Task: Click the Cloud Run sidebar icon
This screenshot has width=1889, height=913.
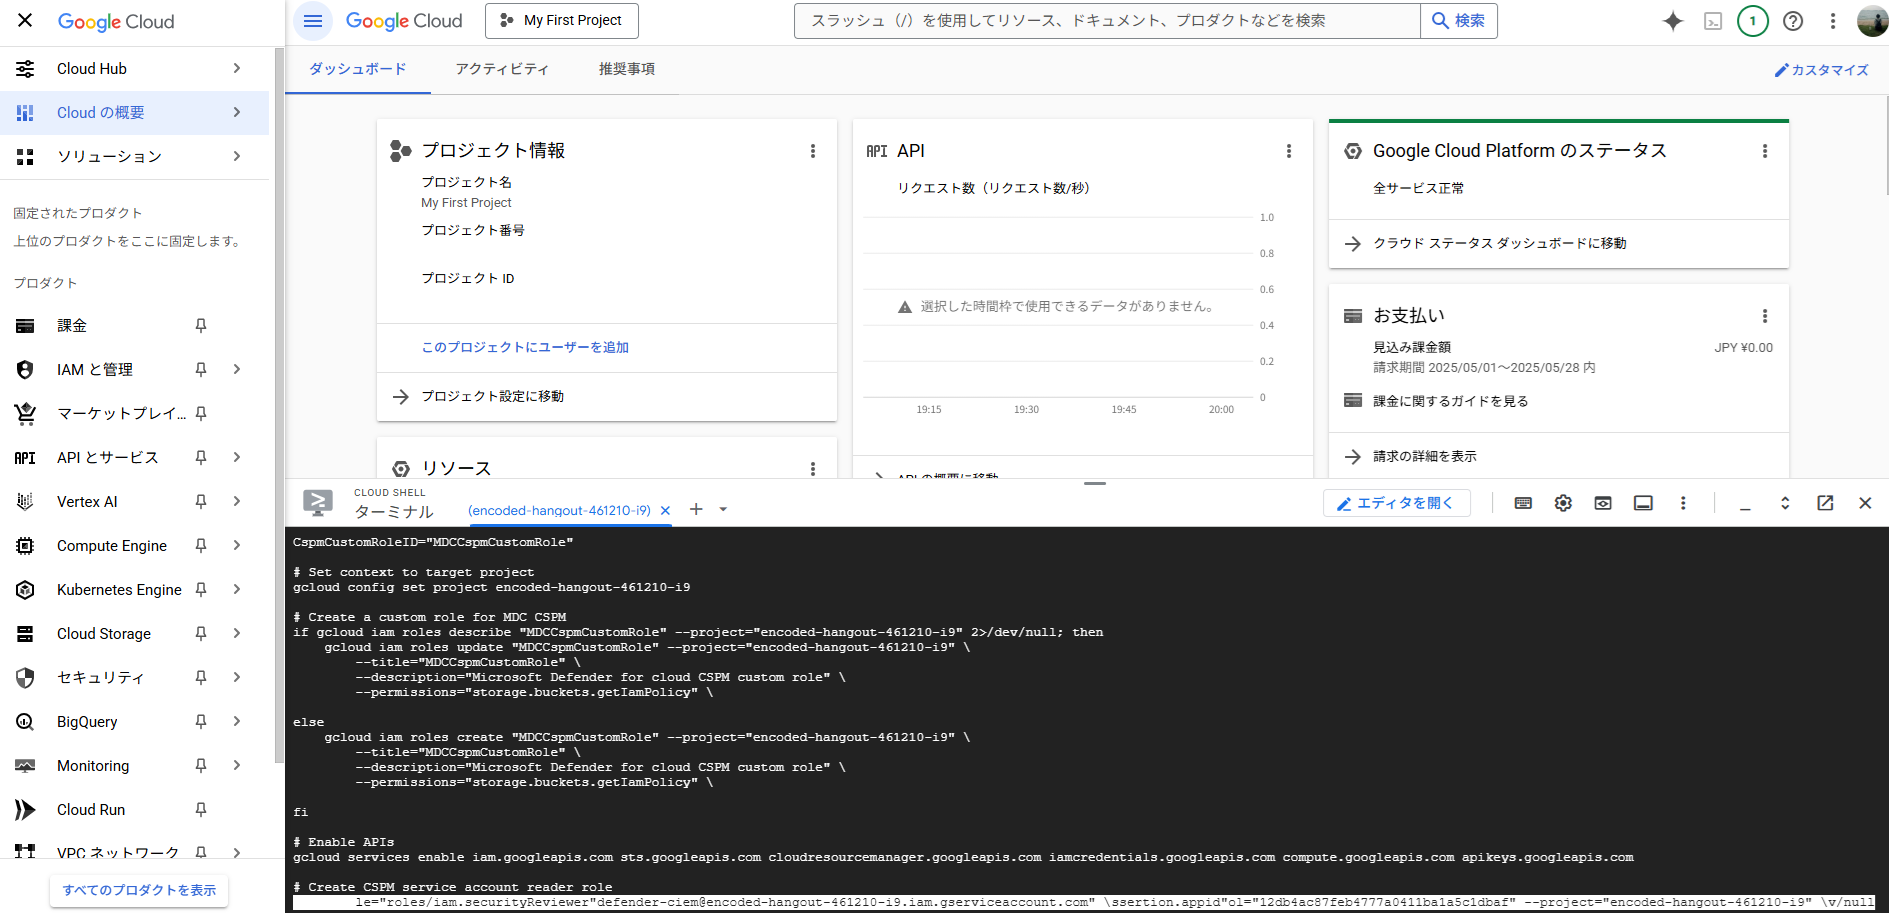Action: (x=25, y=810)
